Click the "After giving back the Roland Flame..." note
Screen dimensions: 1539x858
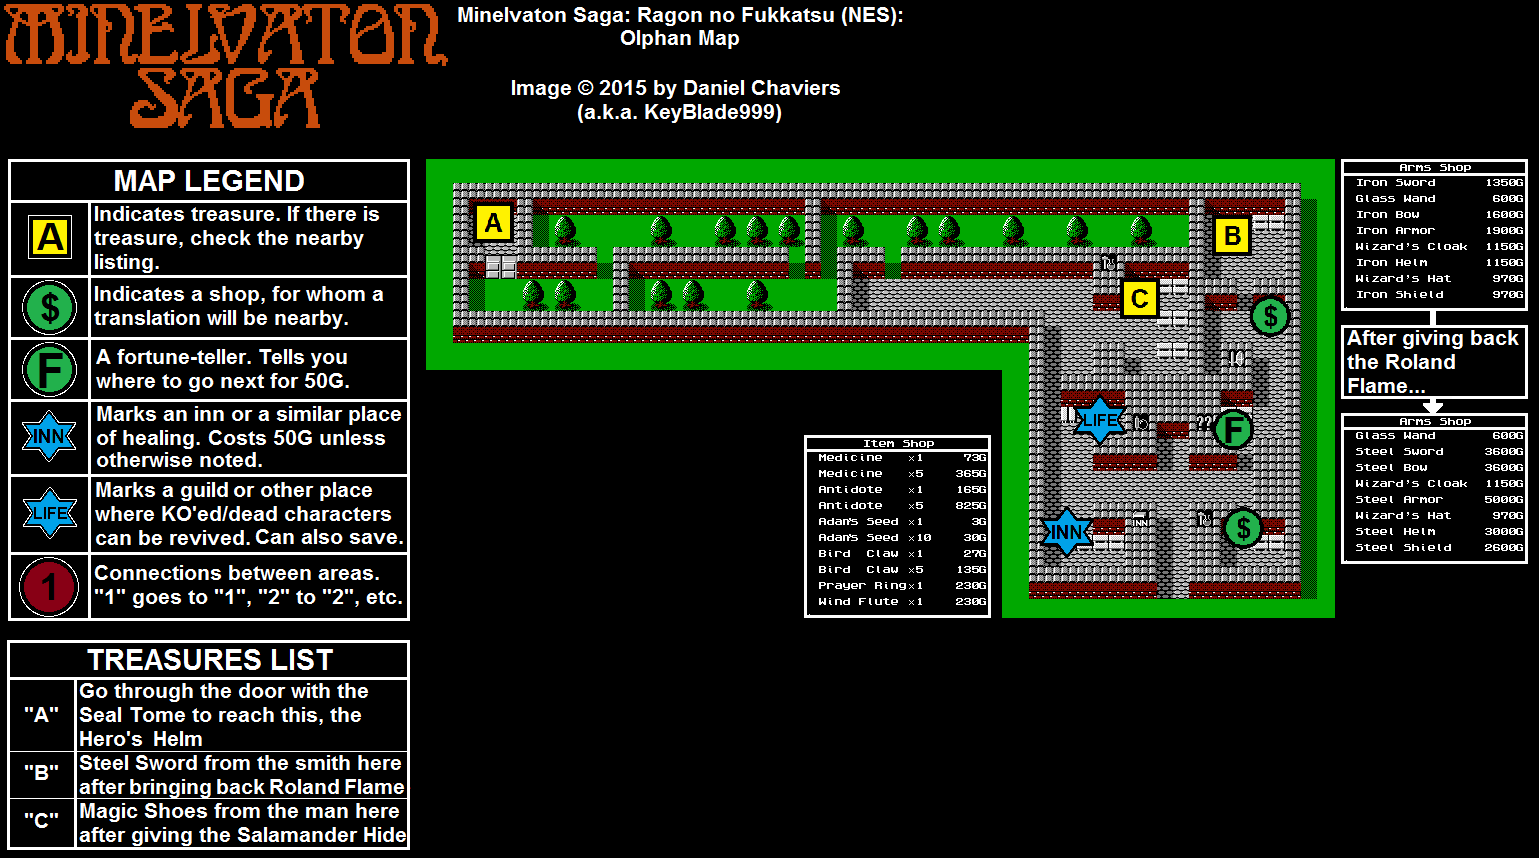click(1433, 362)
